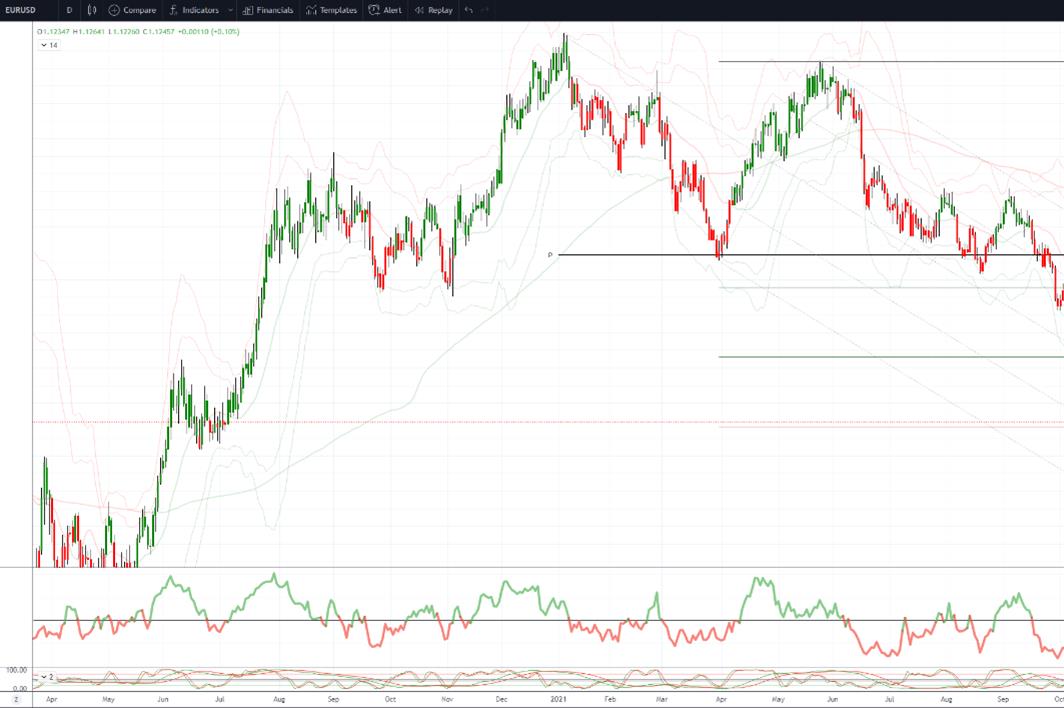Screen dimensions: 1064x708
Task: Start bar Replay mode
Action: coord(434,10)
